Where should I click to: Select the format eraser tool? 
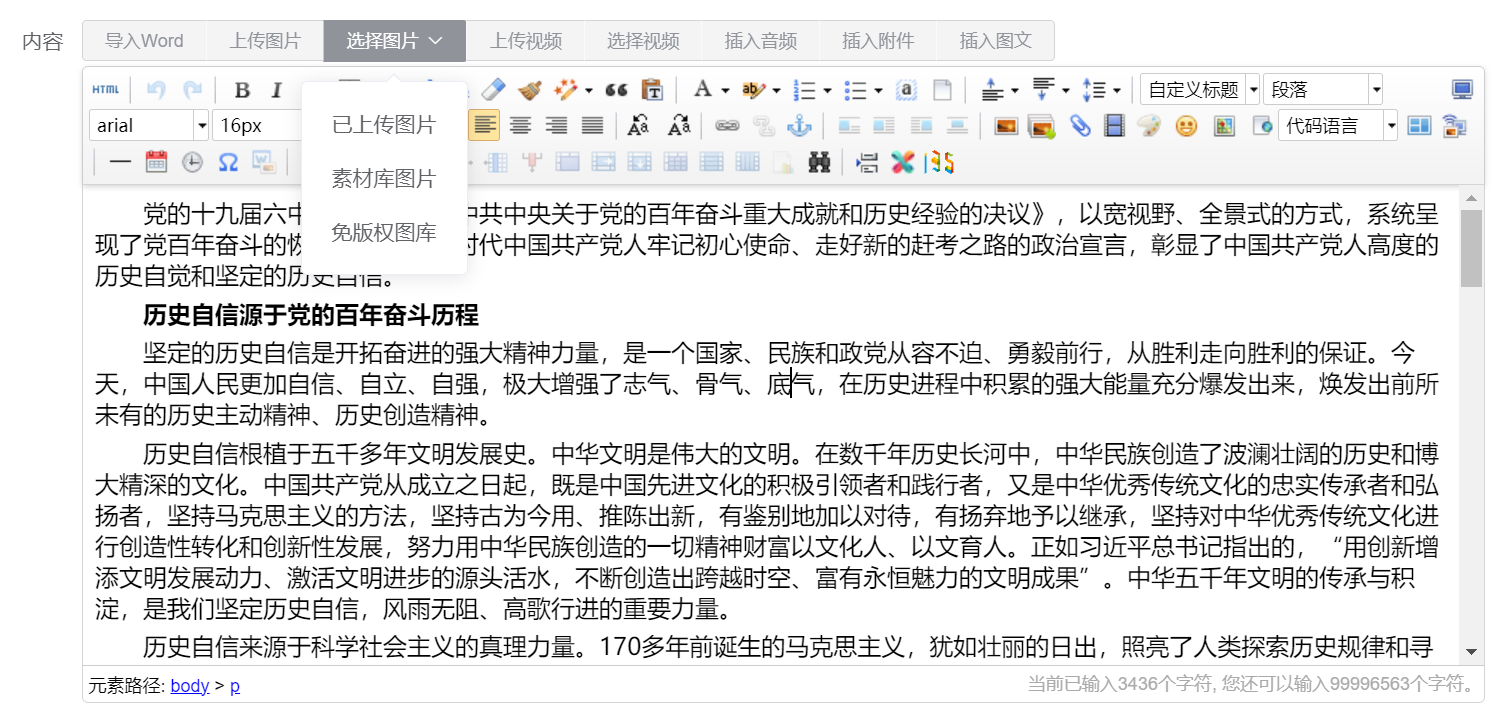[493, 88]
